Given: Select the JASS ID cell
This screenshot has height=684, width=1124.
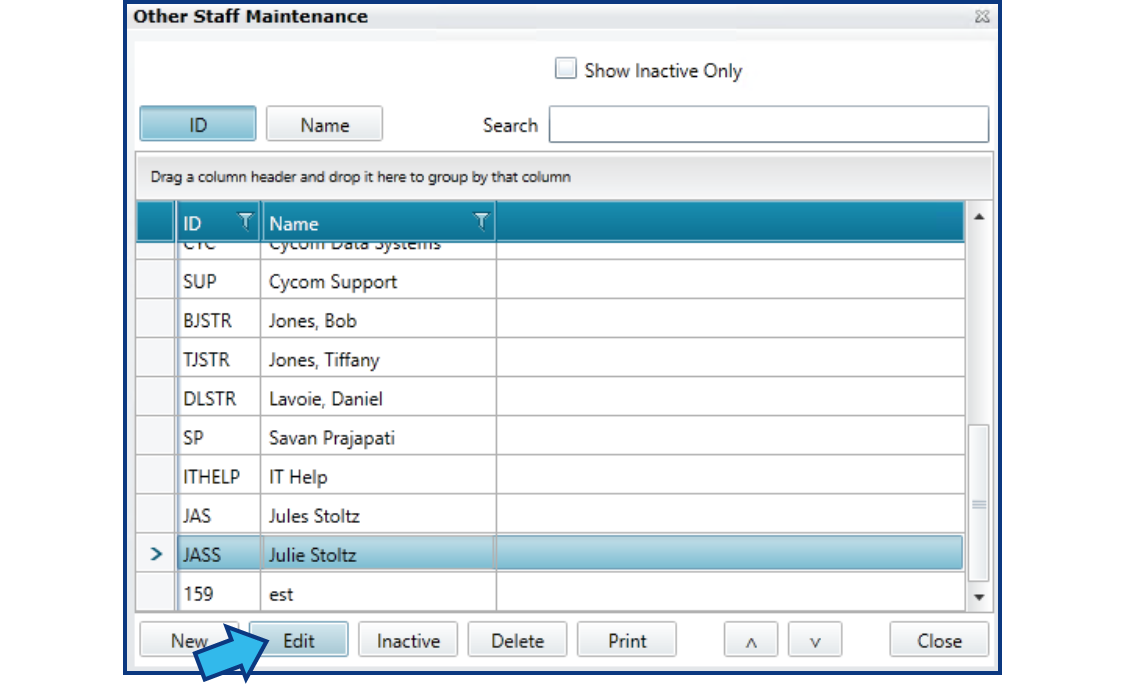Looking at the screenshot, I should coord(219,554).
